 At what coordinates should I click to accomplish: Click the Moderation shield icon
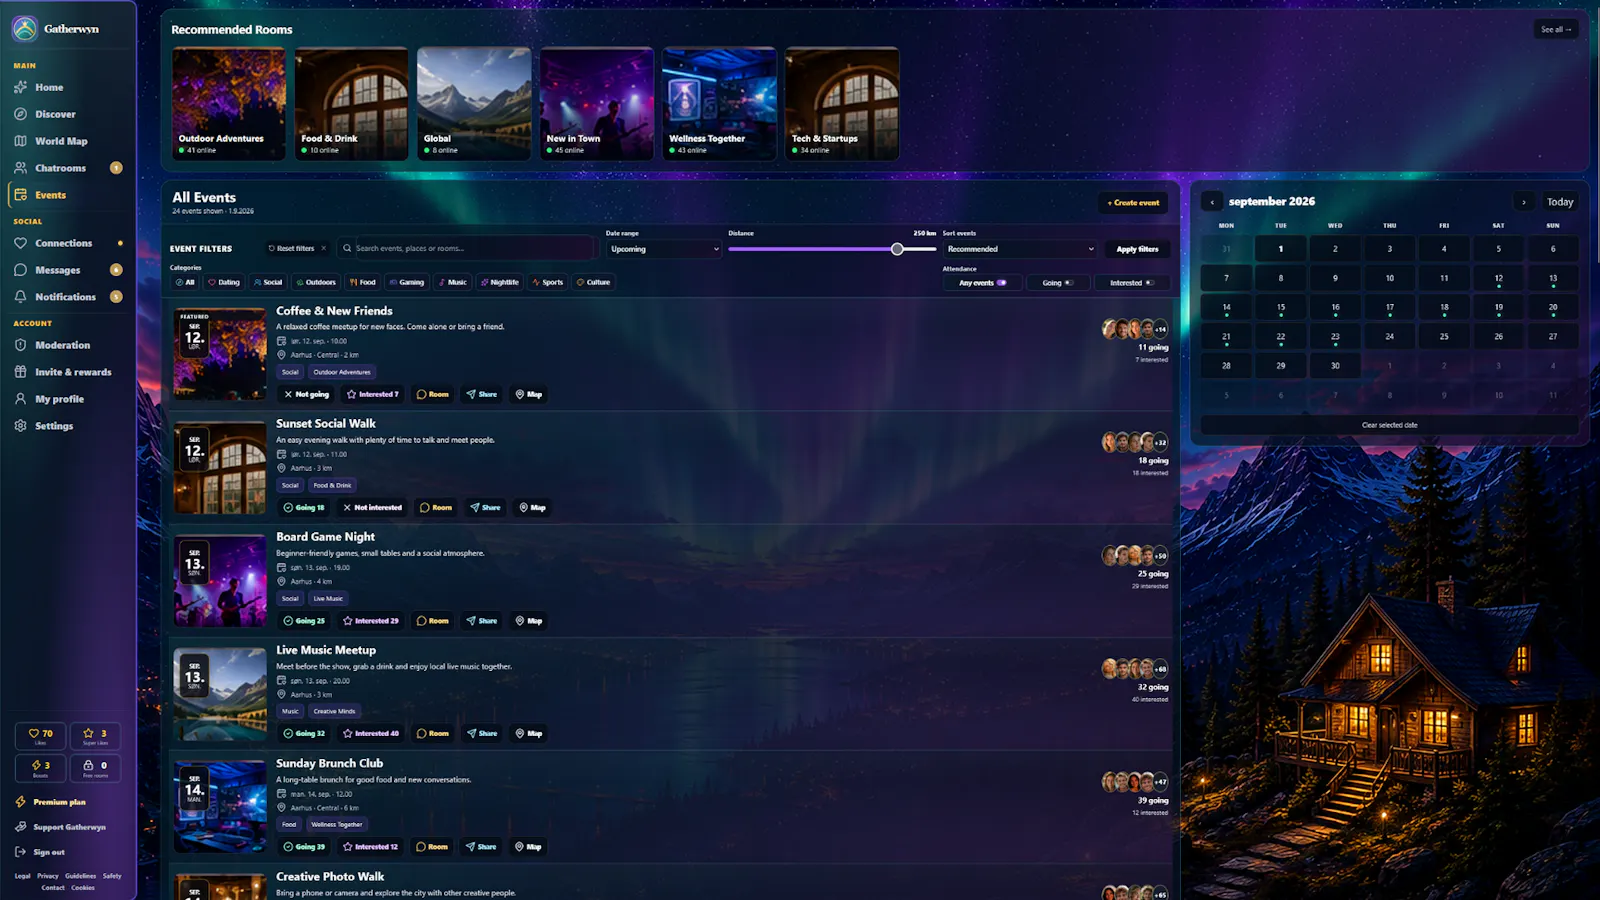(20, 345)
